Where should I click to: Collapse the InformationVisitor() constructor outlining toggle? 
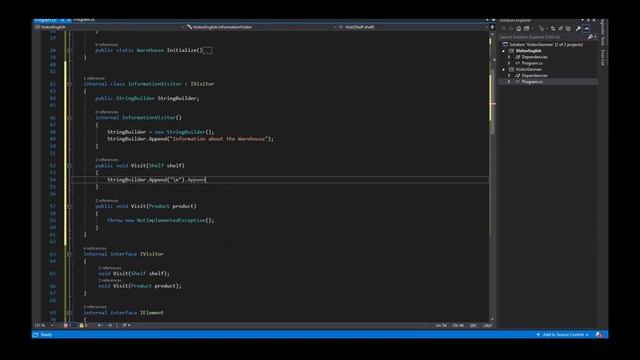pyautogui.click(x=69, y=118)
